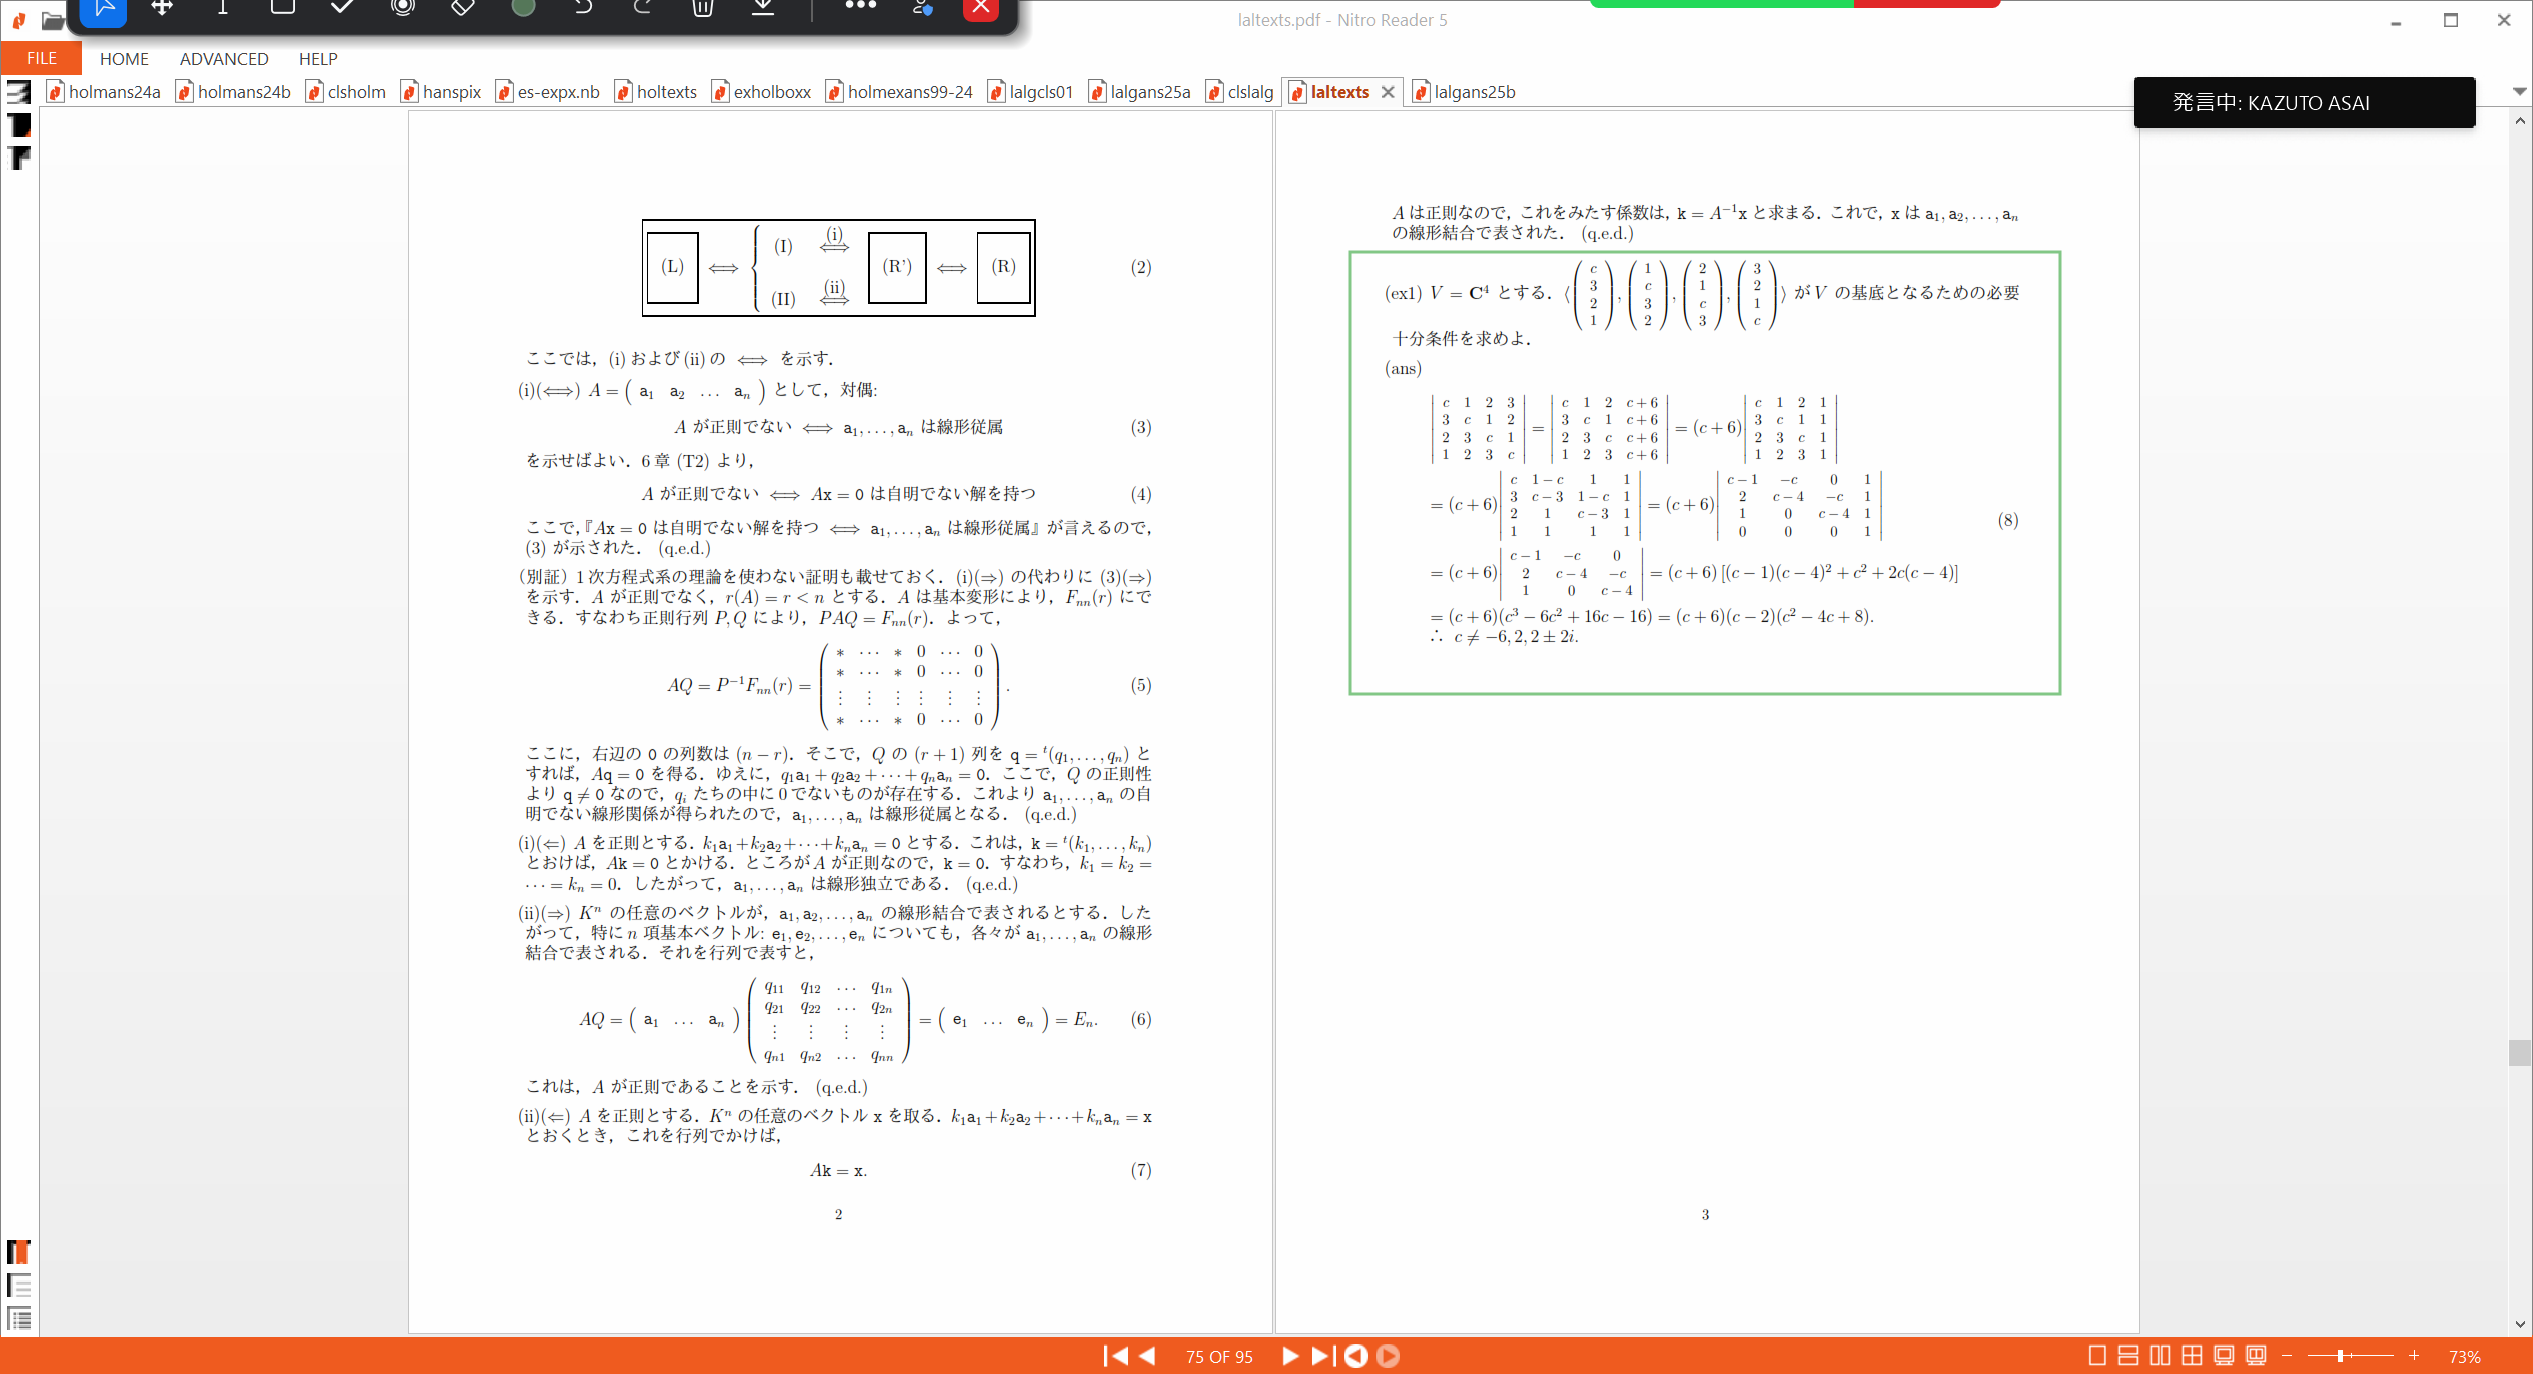Open the clsholm document tab
Screen dimensions: 2533x1374
346,92
